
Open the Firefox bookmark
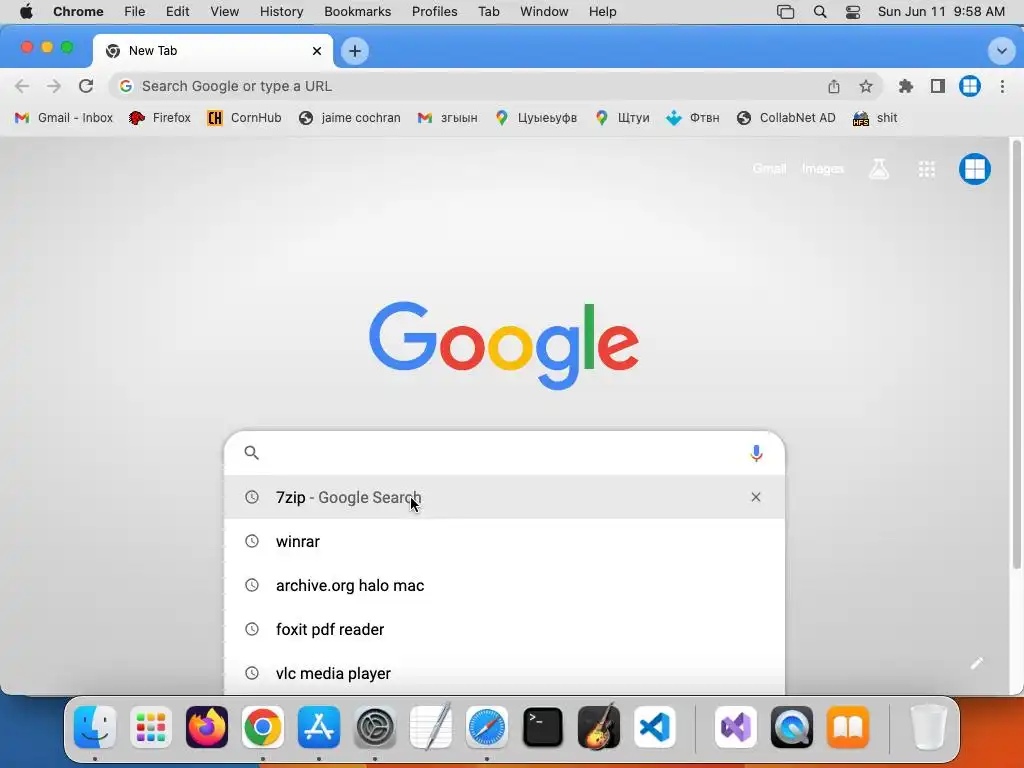click(160, 118)
